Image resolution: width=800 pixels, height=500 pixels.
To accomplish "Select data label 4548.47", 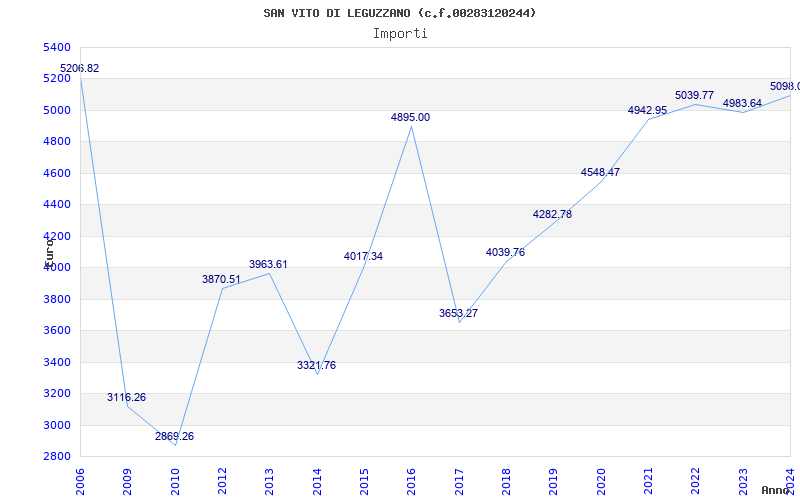I will click(600, 172).
